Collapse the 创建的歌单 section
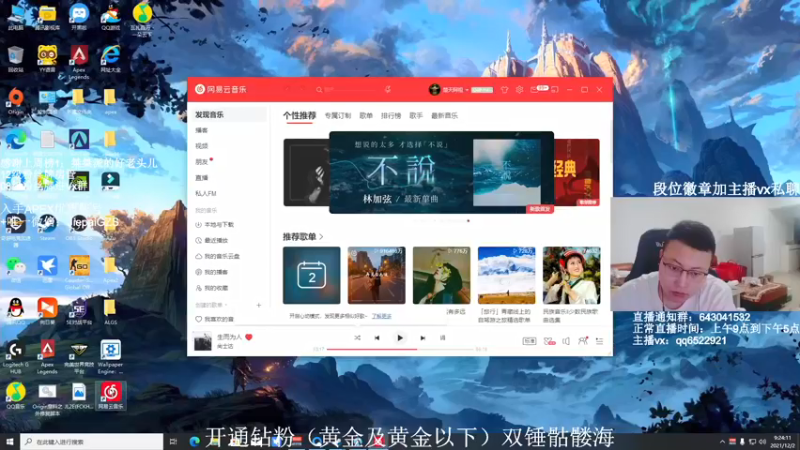 coord(211,305)
